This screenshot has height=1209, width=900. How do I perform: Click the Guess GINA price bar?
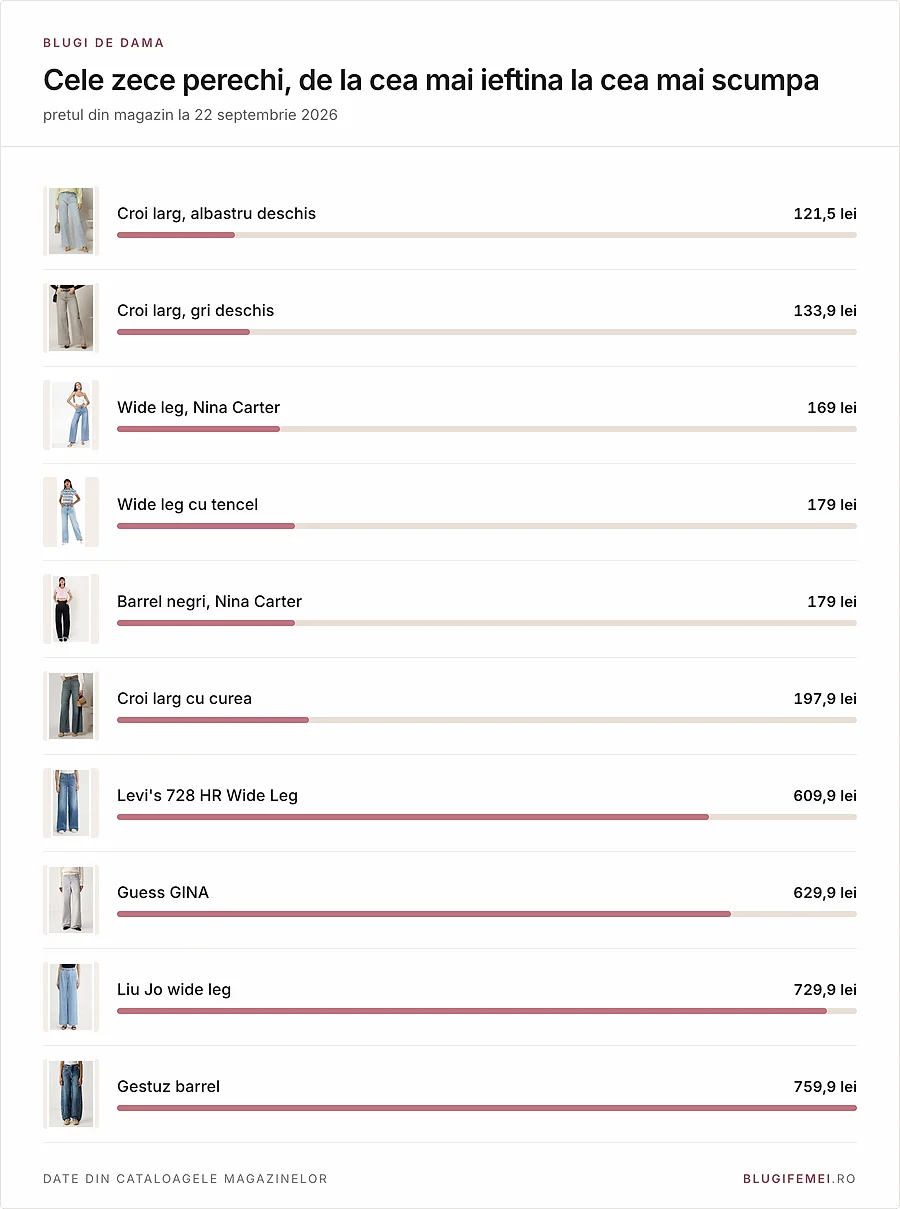point(487,914)
